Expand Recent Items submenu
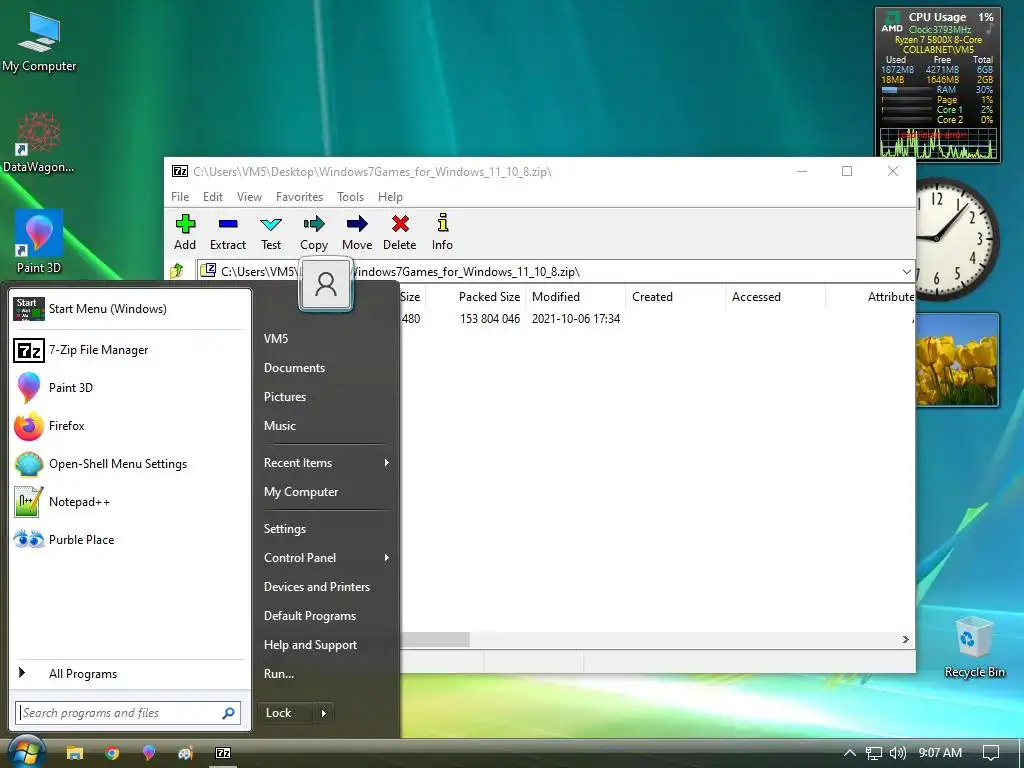The width and height of the screenshot is (1024, 768). click(x=327, y=462)
